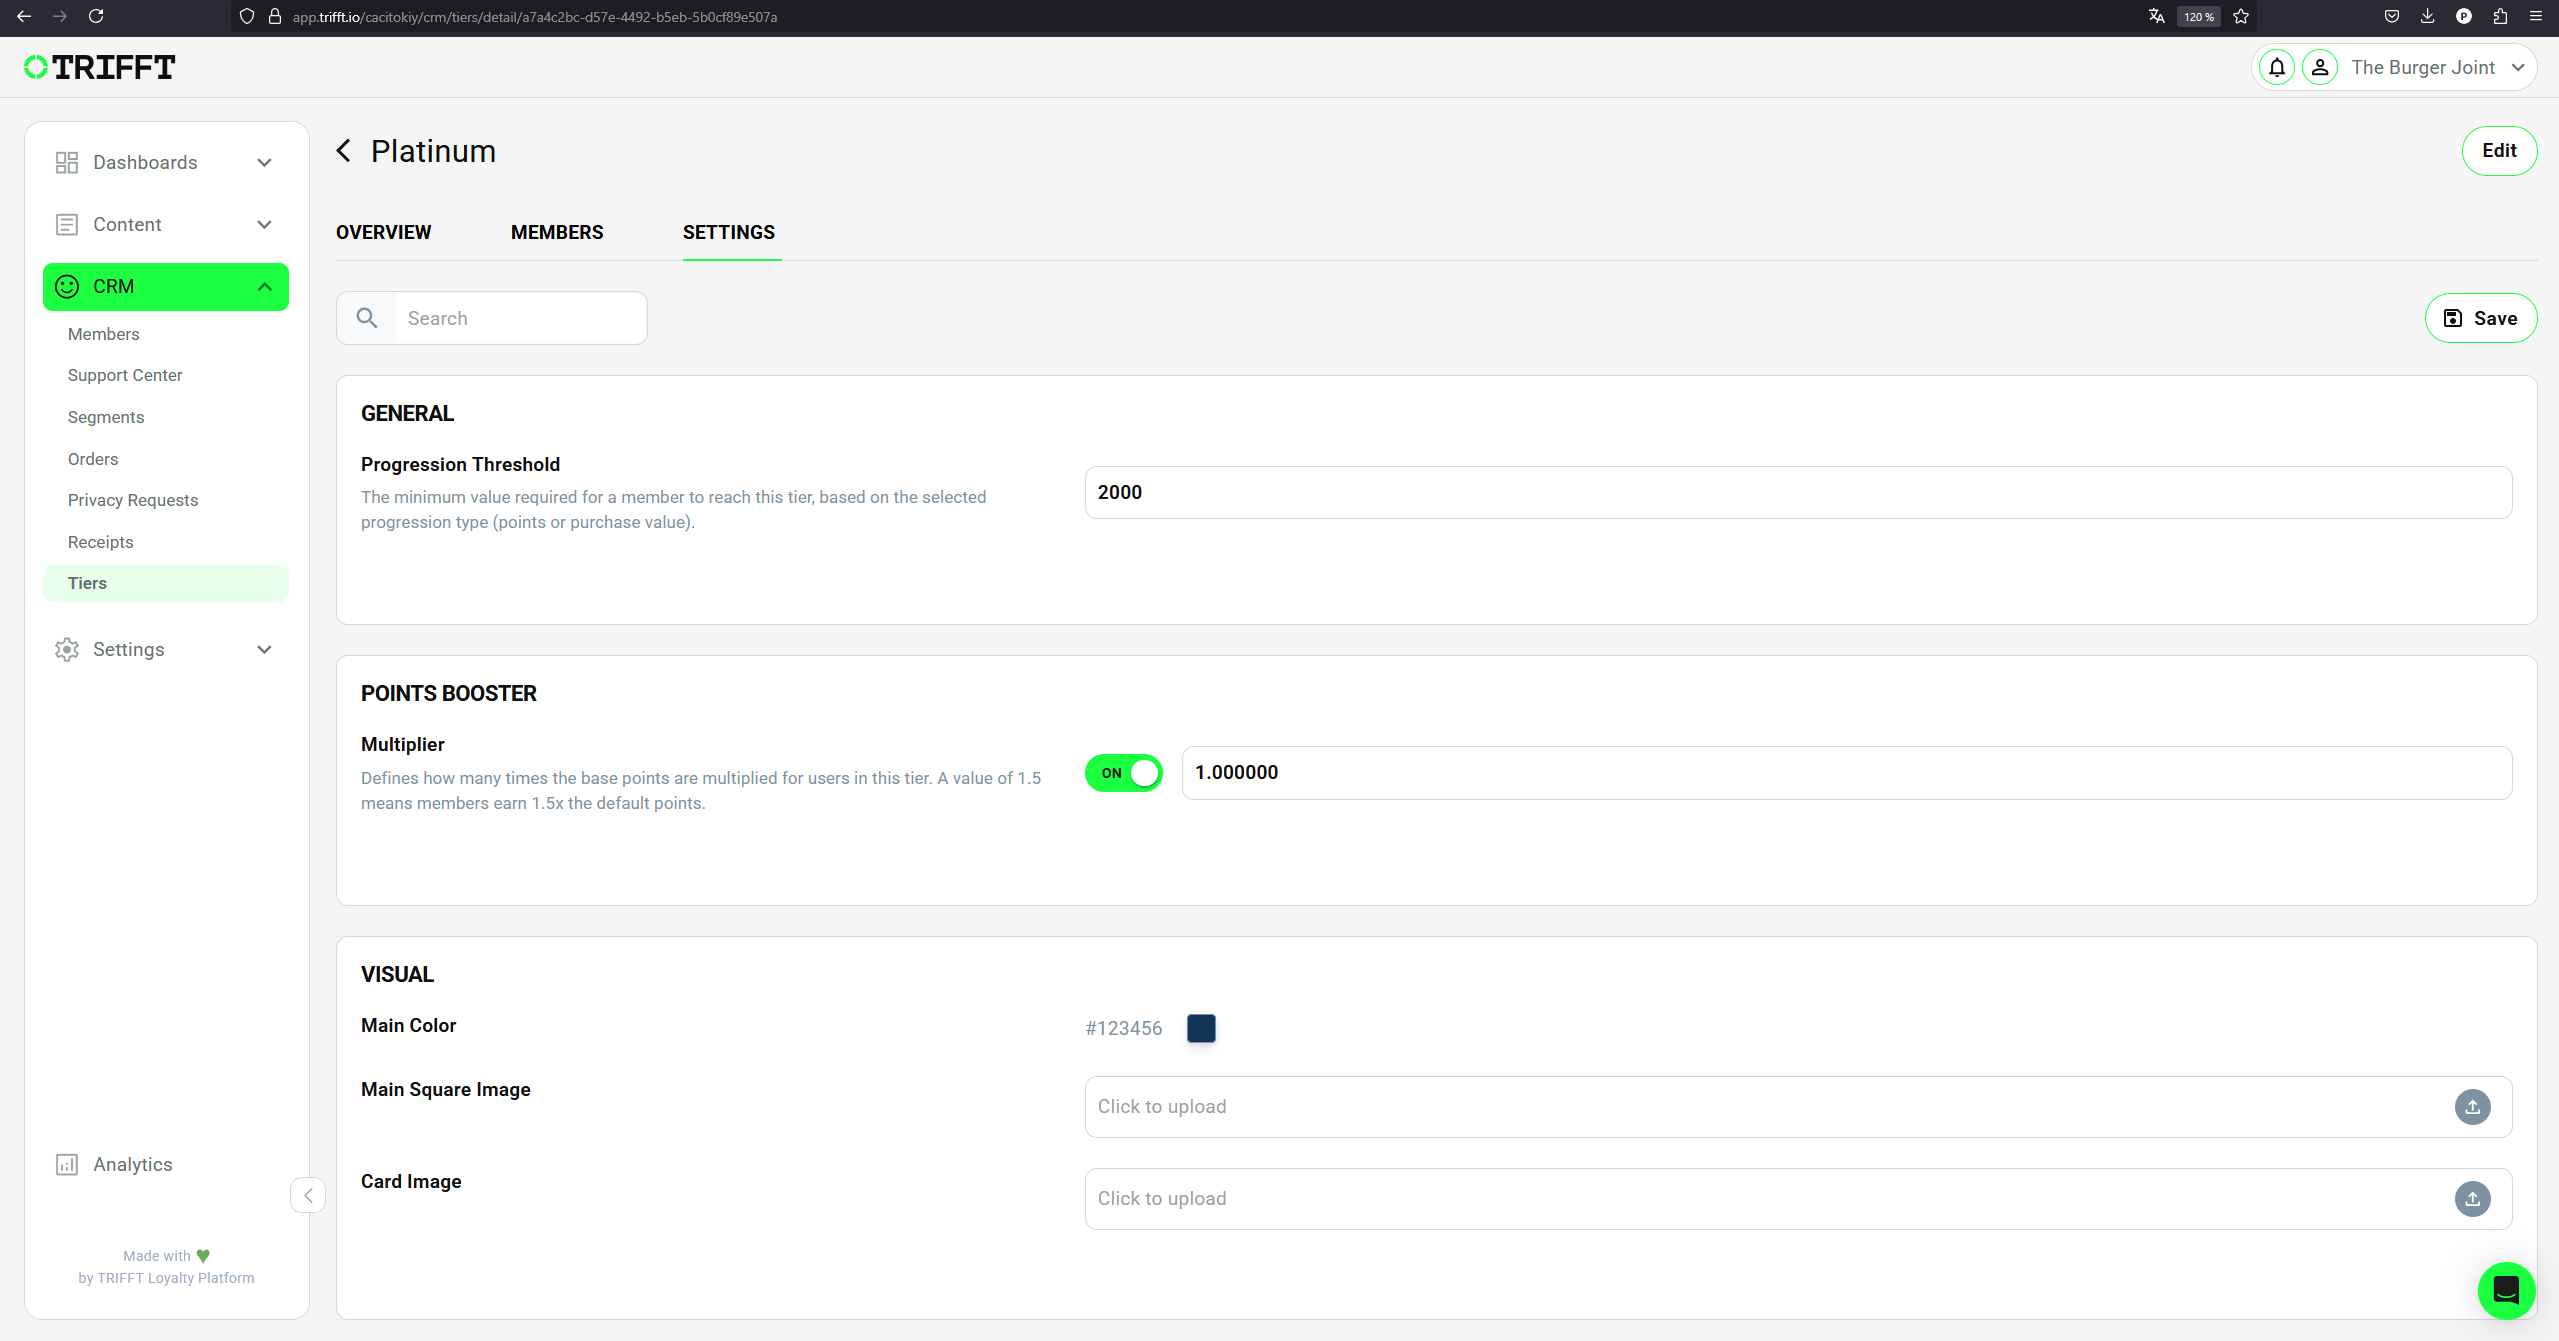Click the Progression Threshold input field
This screenshot has height=1341, width=2559.
pos(1797,492)
